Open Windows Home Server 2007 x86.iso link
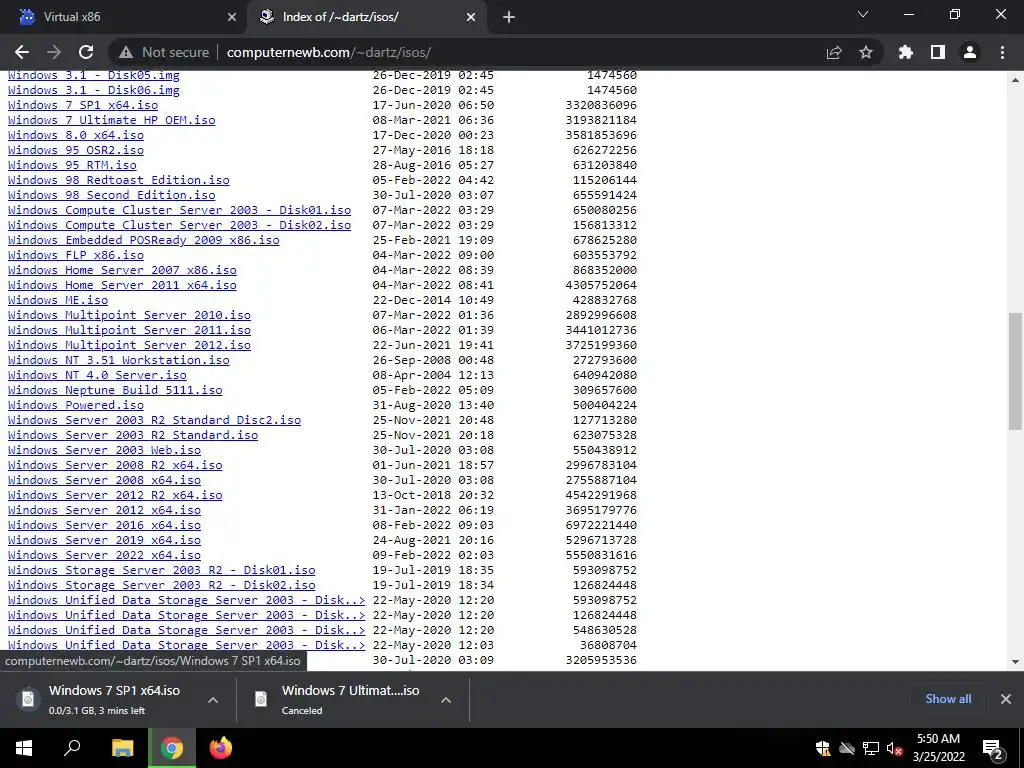 pos(122,270)
